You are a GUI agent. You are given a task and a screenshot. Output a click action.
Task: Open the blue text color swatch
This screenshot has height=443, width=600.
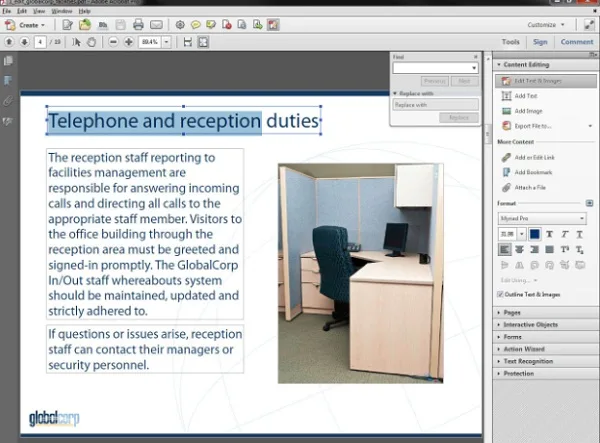click(535, 234)
